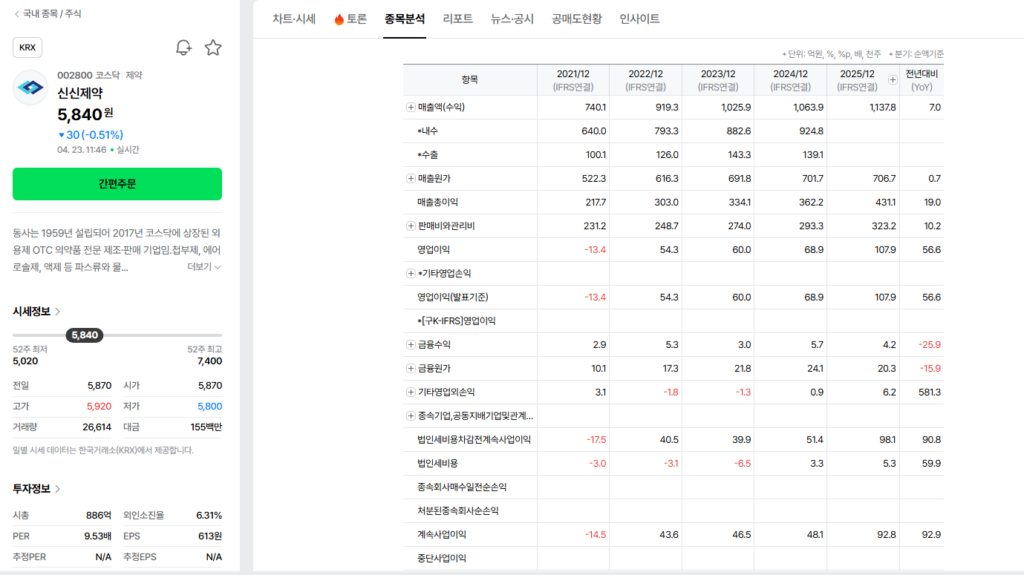Click the 2021/12 column header
The height and width of the screenshot is (575, 1024).
[573, 80]
